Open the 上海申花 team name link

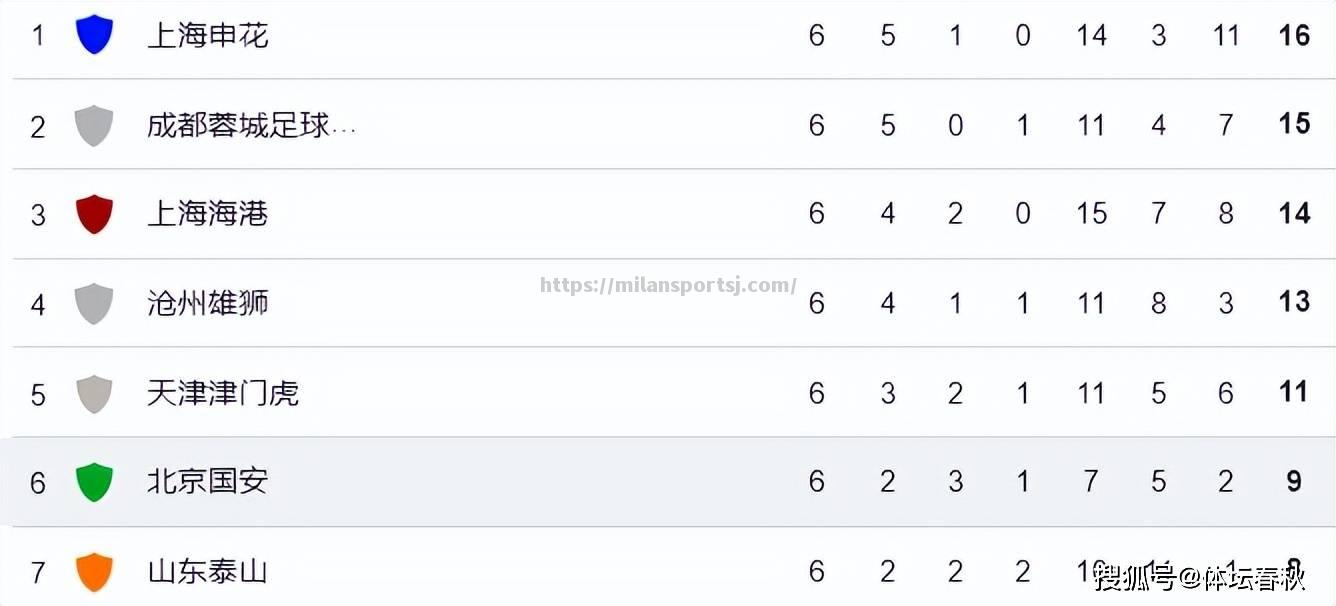click(x=208, y=36)
